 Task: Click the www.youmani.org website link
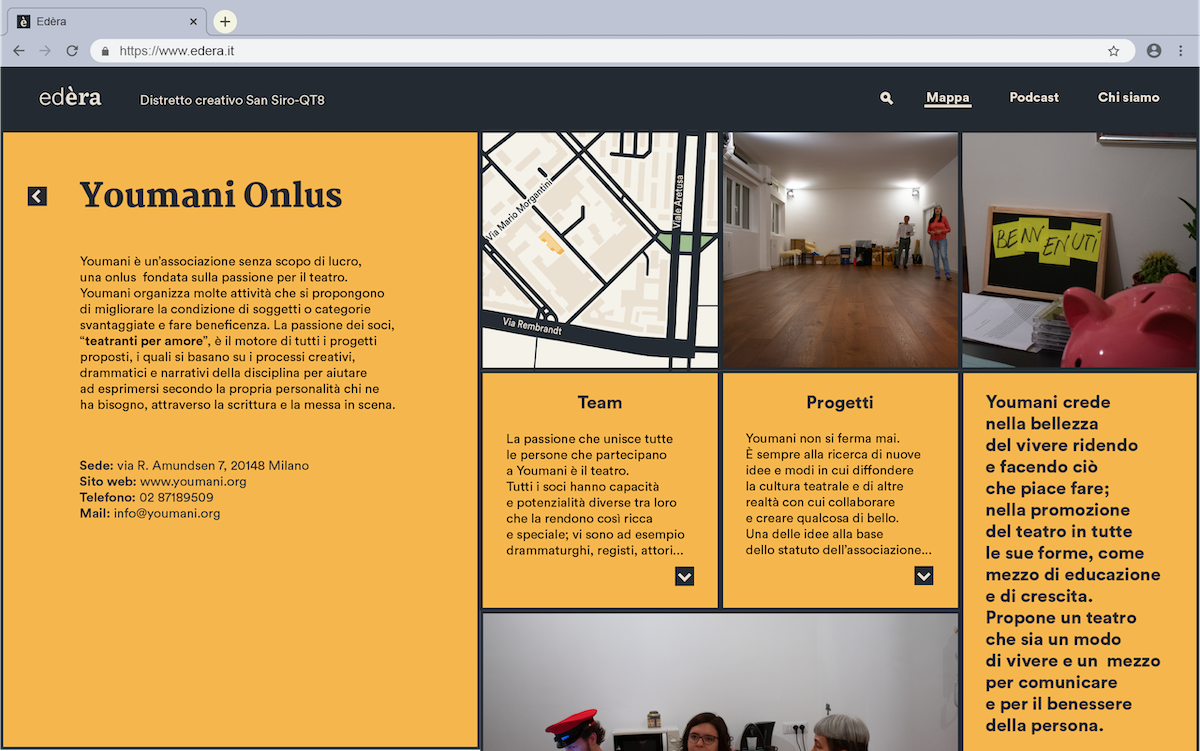tap(193, 481)
